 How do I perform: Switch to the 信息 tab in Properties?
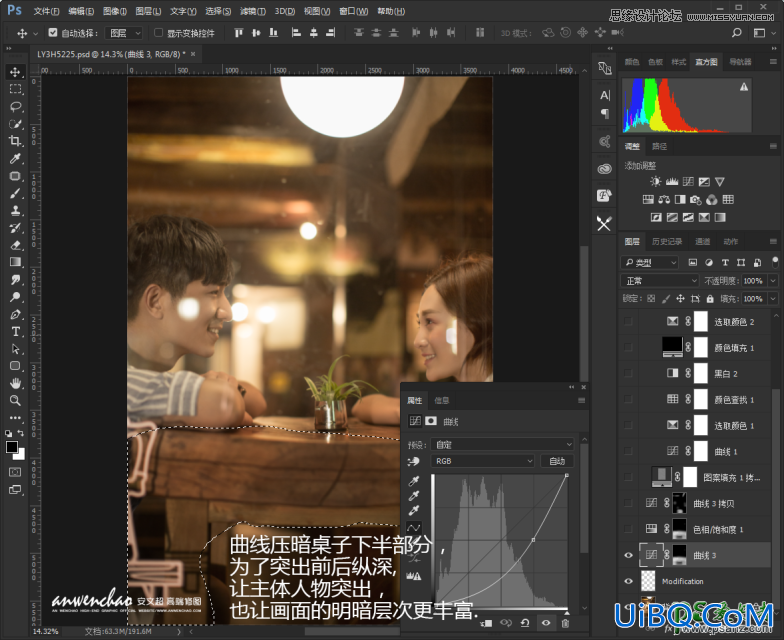coord(442,400)
